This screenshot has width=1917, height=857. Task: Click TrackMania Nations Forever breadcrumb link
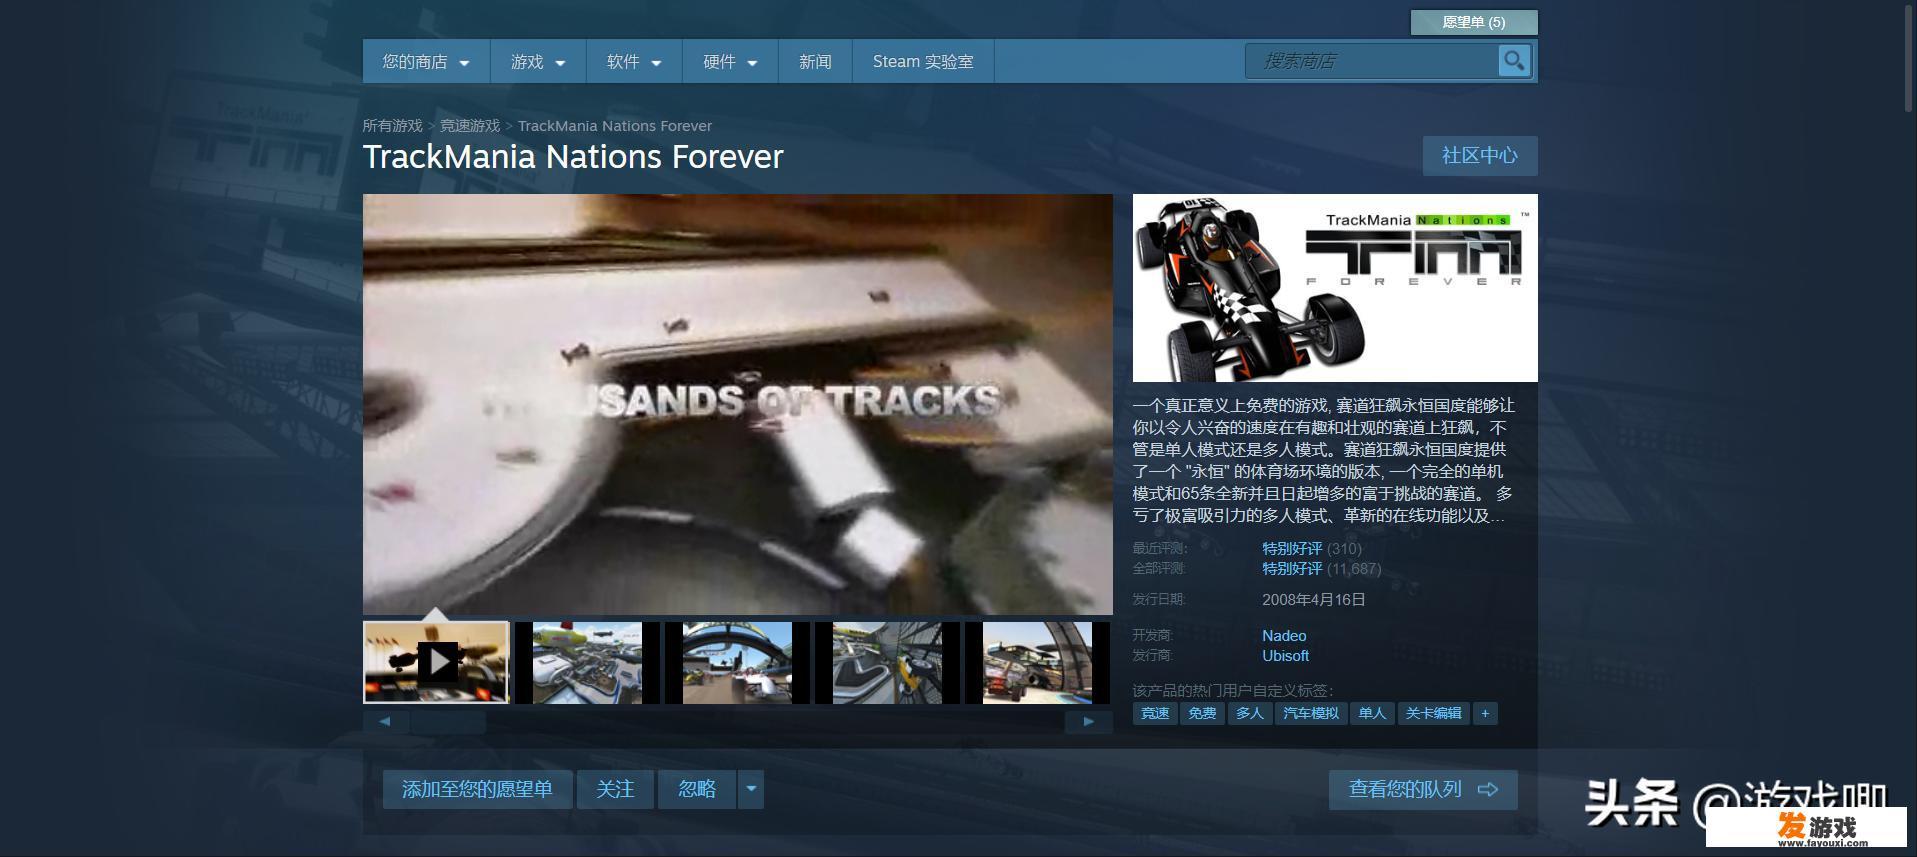pyautogui.click(x=615, y=126)
